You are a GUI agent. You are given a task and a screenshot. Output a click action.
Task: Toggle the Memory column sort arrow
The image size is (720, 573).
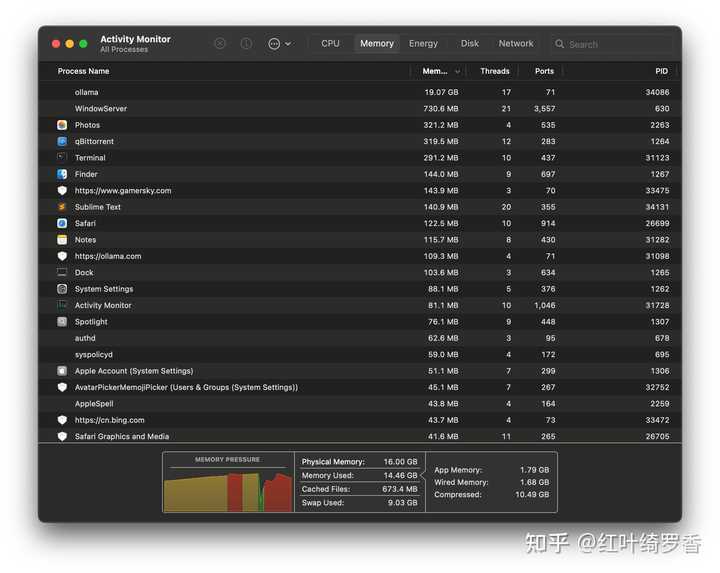point(457,72)
